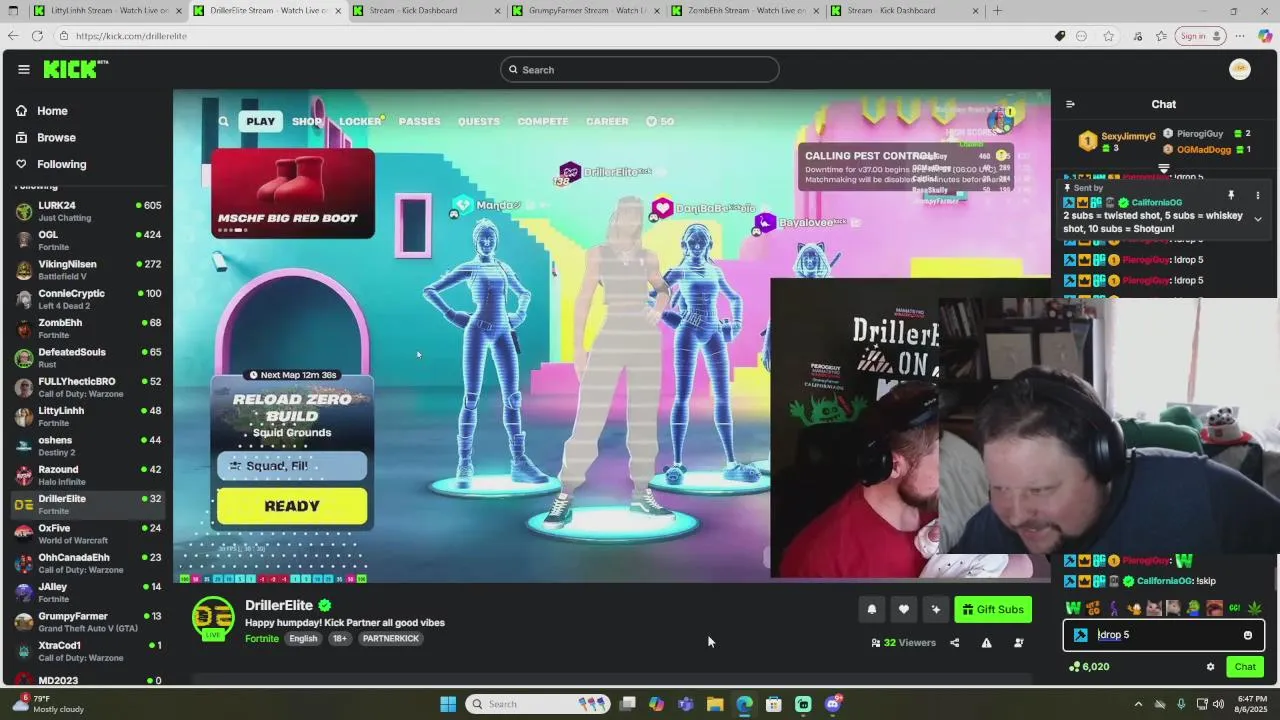Viewport: 1280px width, 720px height.
Task: Open the Kick hamburger sidebar menu
Action: [24, 69]
